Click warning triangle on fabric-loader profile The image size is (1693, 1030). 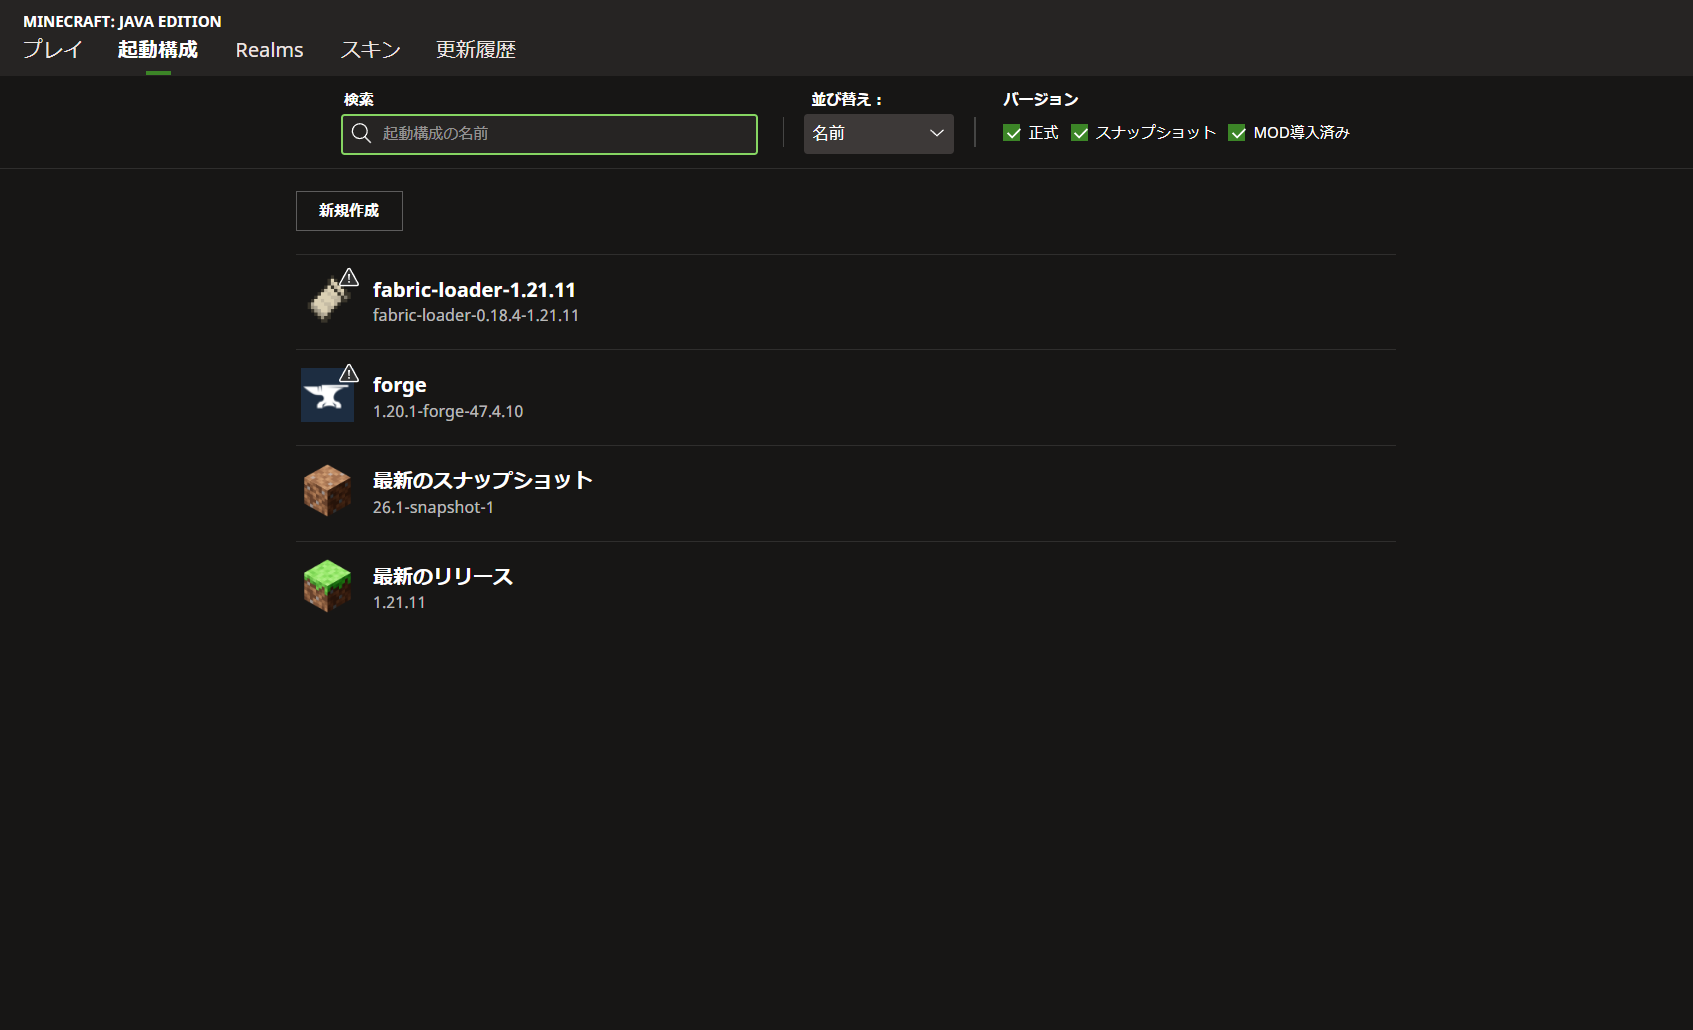(349, 277)
